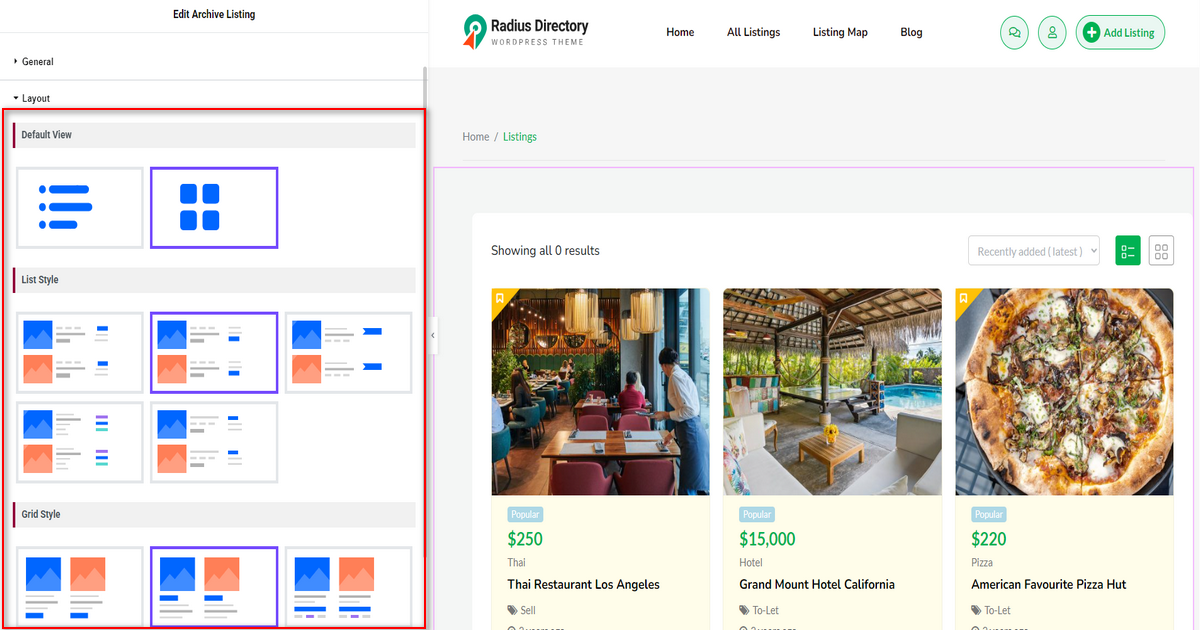
Task: Open Blog menu item
Action: pyautogui.click(x=911, y=32)
